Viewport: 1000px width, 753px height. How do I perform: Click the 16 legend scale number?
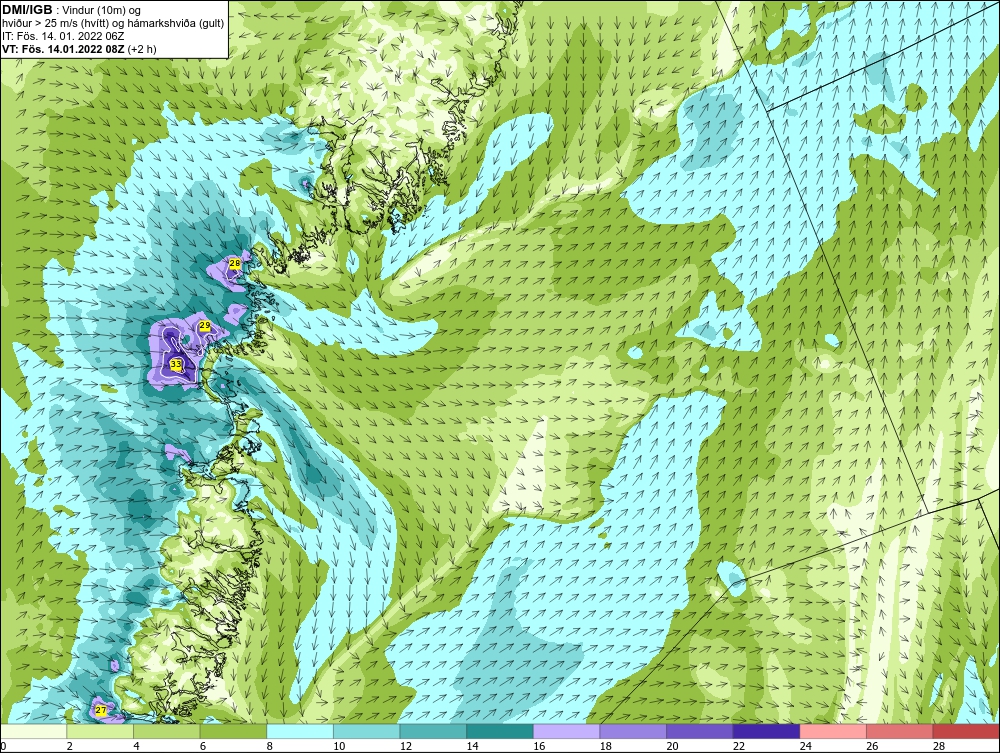point(539,746)
